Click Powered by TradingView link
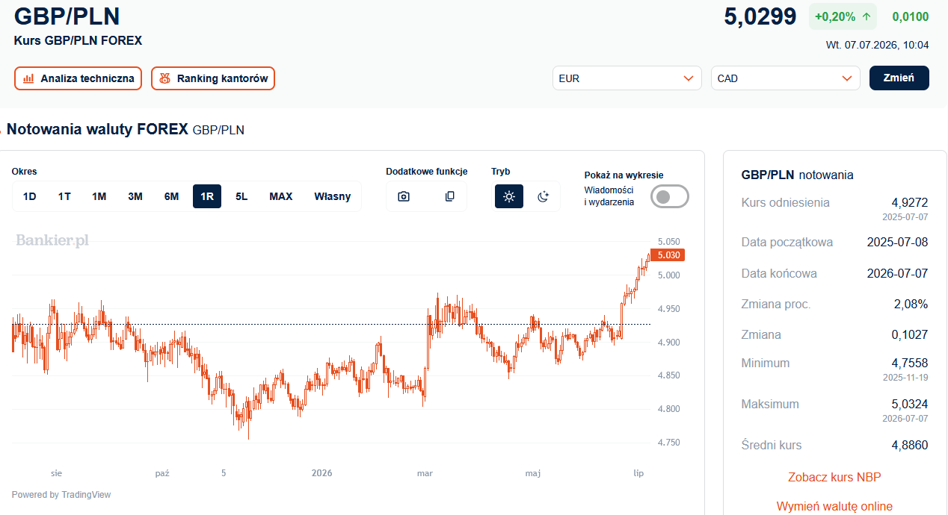Image resolution: width=948 pixels, height=515 pixels. [x=61, y=494]
